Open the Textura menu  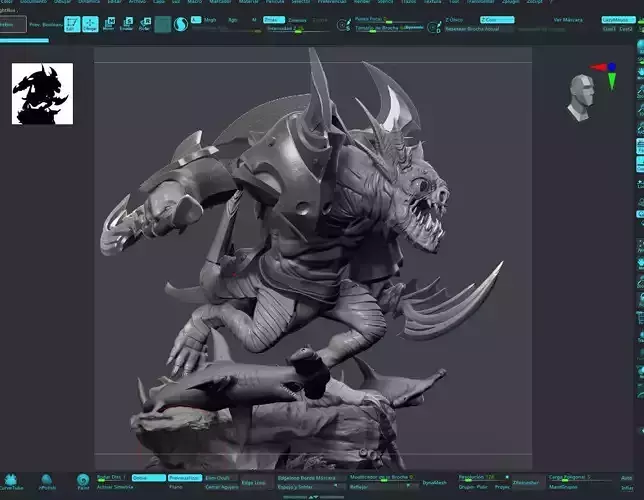click(x=432, y=2)
